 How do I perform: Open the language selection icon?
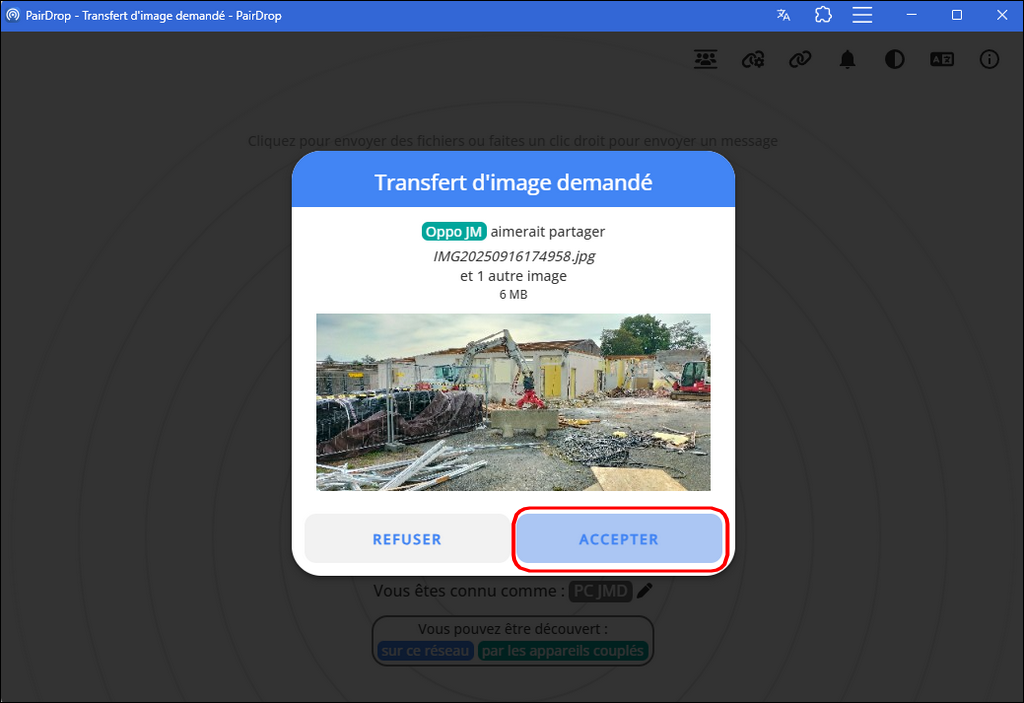(x=942, y=60)
